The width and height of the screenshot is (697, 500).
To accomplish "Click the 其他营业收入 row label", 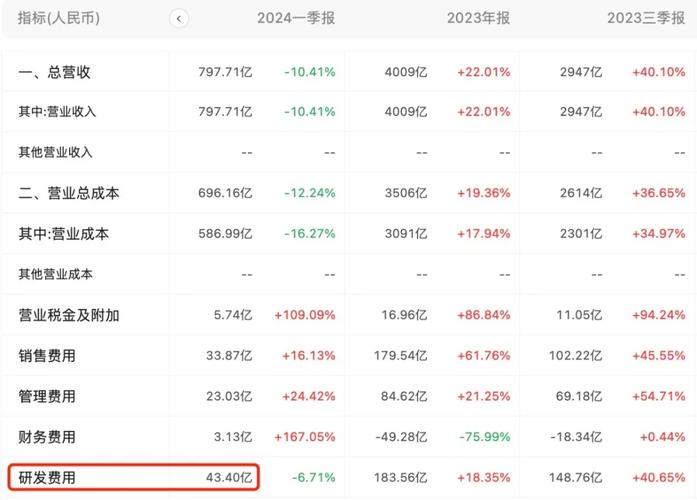I will click(56, 152).
